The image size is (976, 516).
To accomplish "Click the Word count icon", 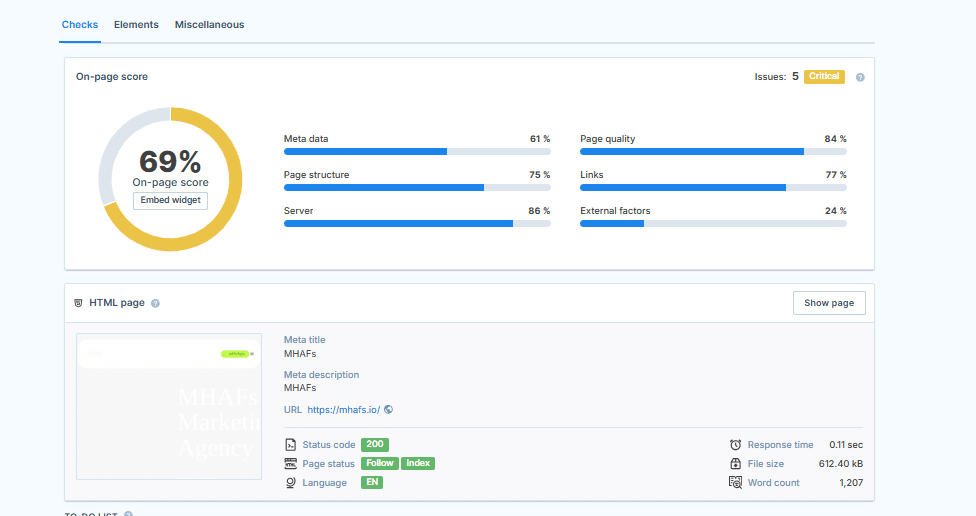I will pyautogui.click(x=736, y=483).
